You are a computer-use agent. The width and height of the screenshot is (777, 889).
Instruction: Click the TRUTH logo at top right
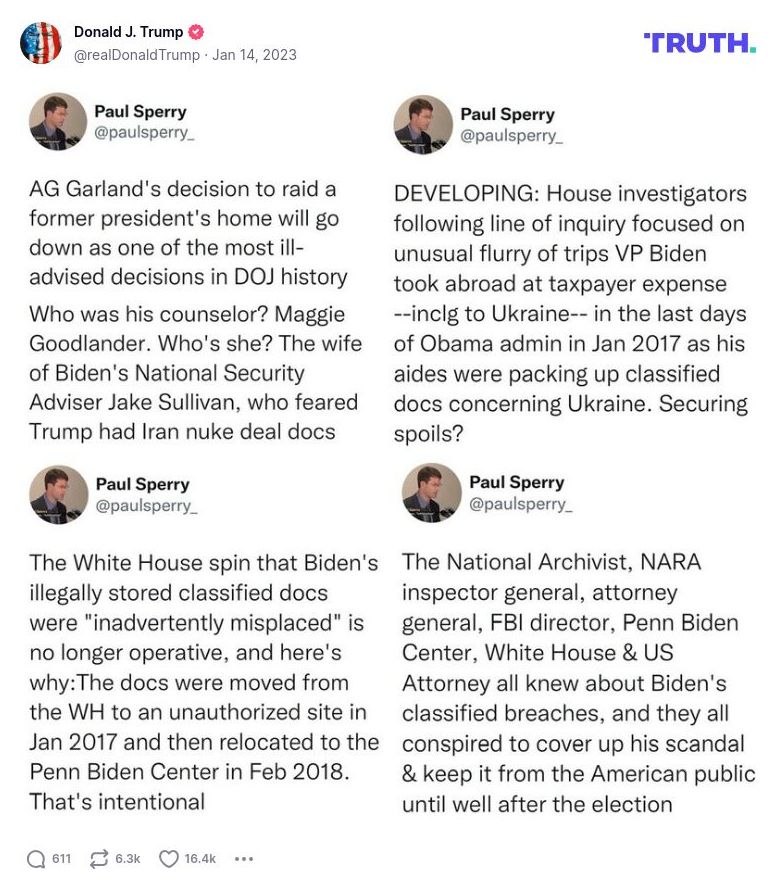[699, 42]
